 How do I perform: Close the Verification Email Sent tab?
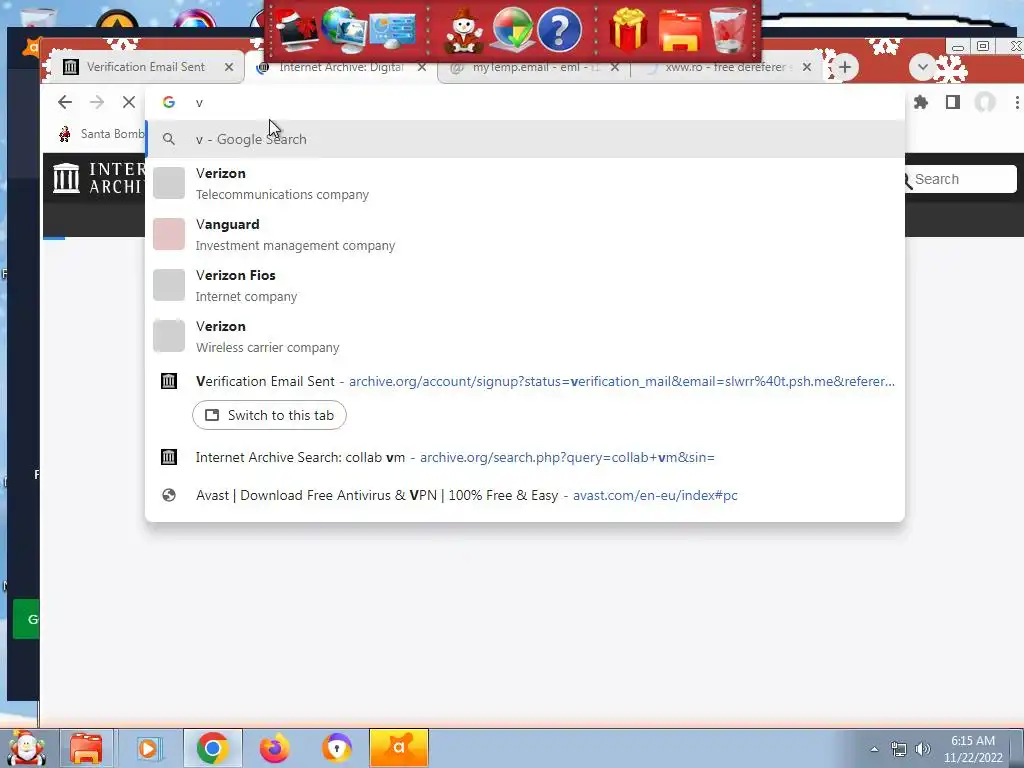(229, 67)
